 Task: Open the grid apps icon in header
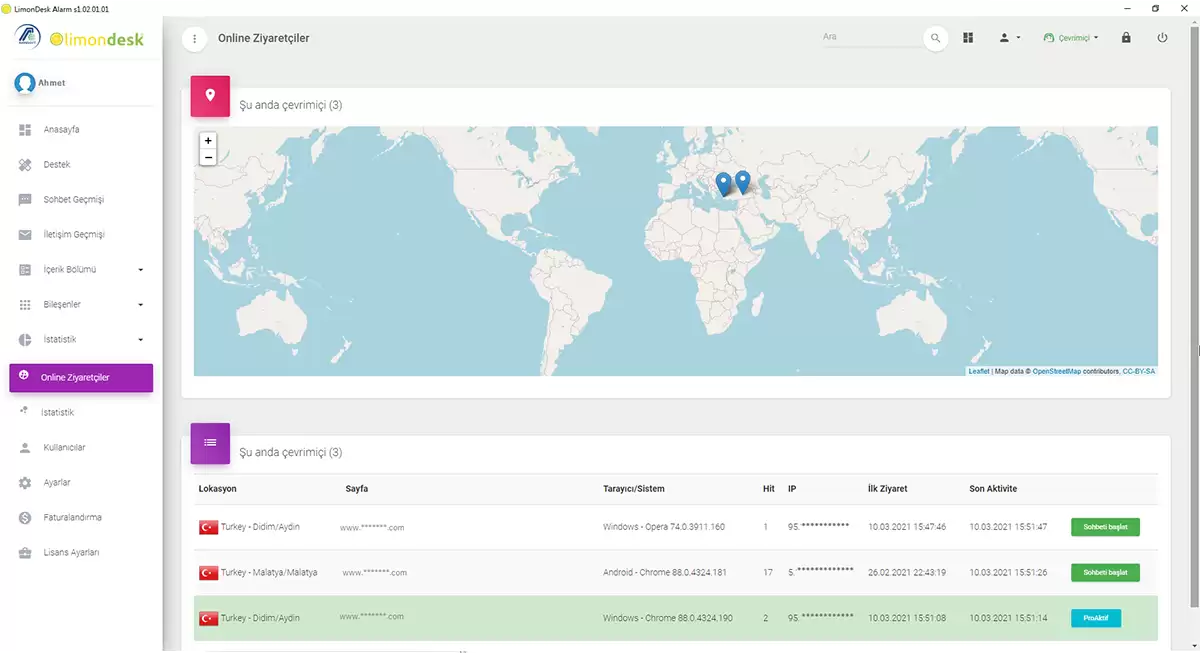click(968, 38)
